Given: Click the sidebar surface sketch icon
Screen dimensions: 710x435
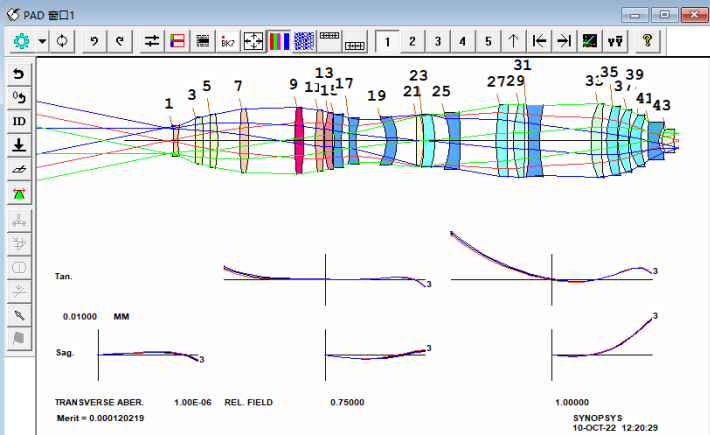Looking at the screenshot, I should pyautogui.click(x=19, y=169).
